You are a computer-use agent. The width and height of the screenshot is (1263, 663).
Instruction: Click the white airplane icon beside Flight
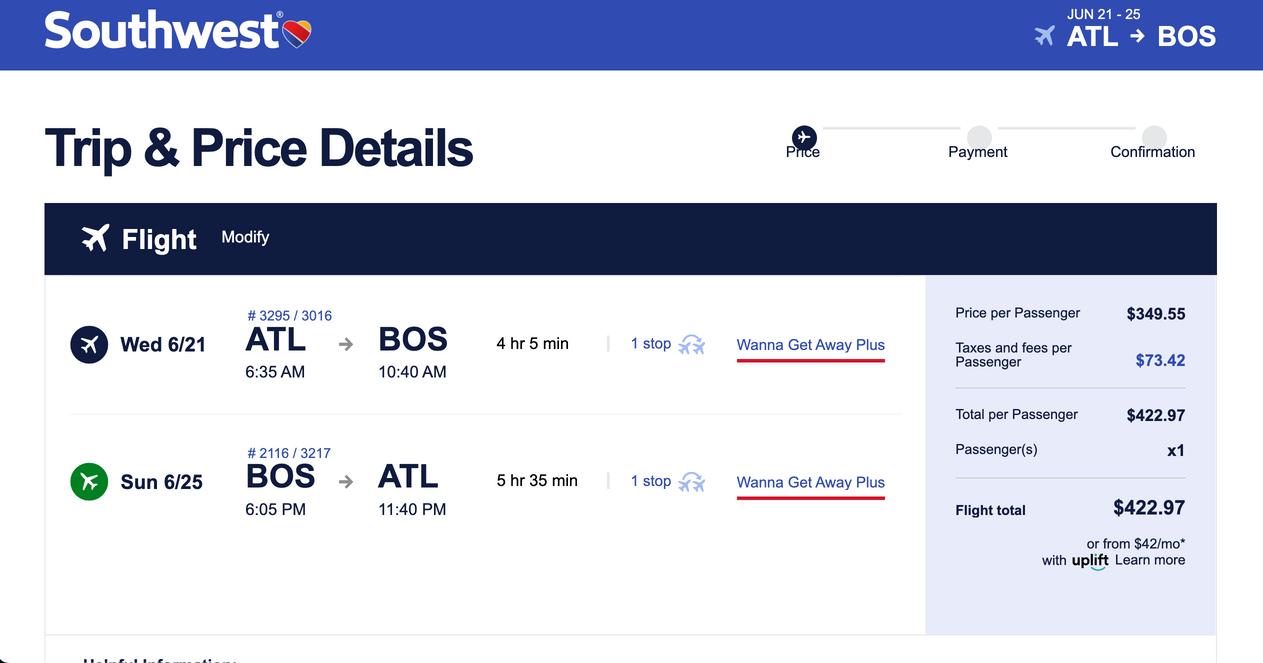pyautogui.click(x=95, y=238)
